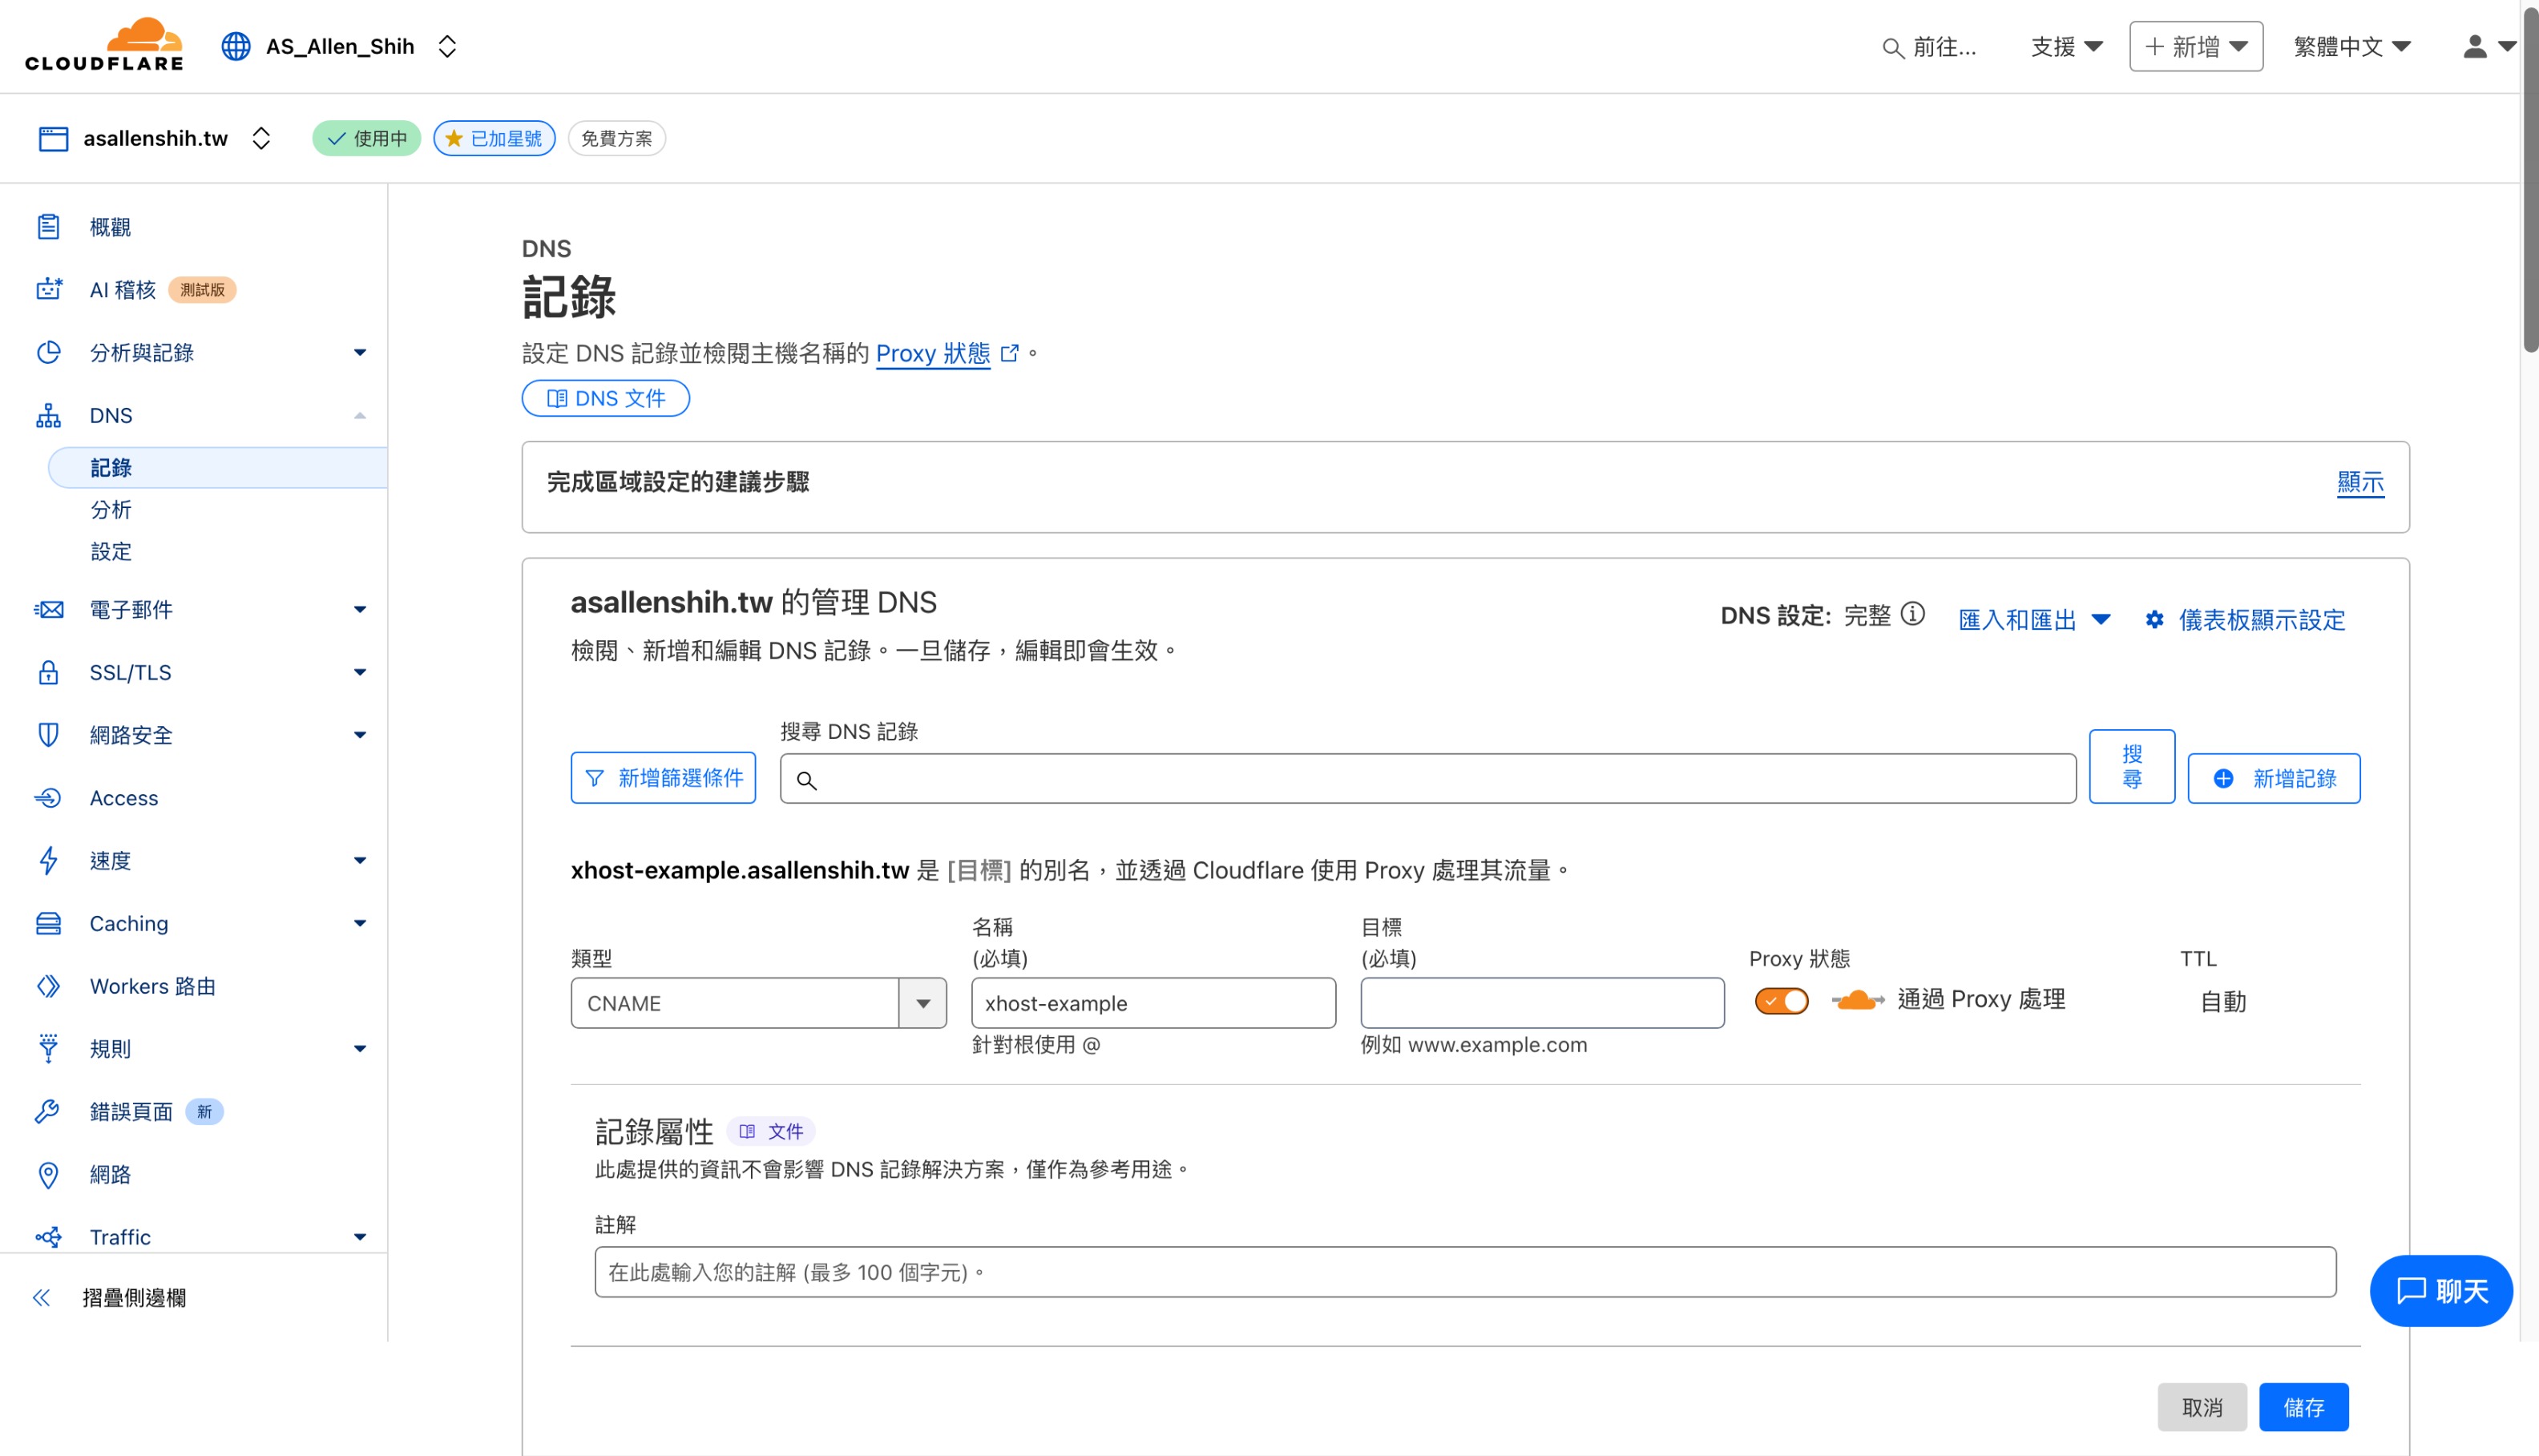Viewport: 2539px width, 1456px height.
Task: Click the 取消 cancel button
Action: (x=2202, y=1407)
